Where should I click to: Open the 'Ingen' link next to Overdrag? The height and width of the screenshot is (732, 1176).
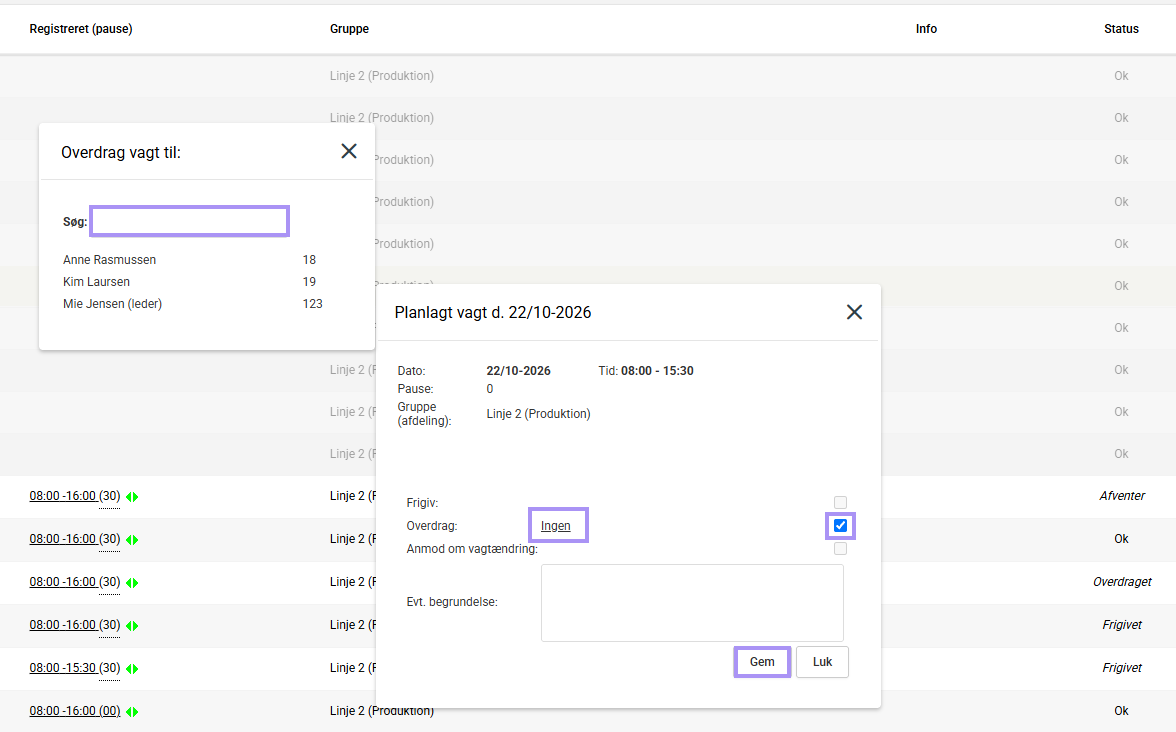[556, 526]
